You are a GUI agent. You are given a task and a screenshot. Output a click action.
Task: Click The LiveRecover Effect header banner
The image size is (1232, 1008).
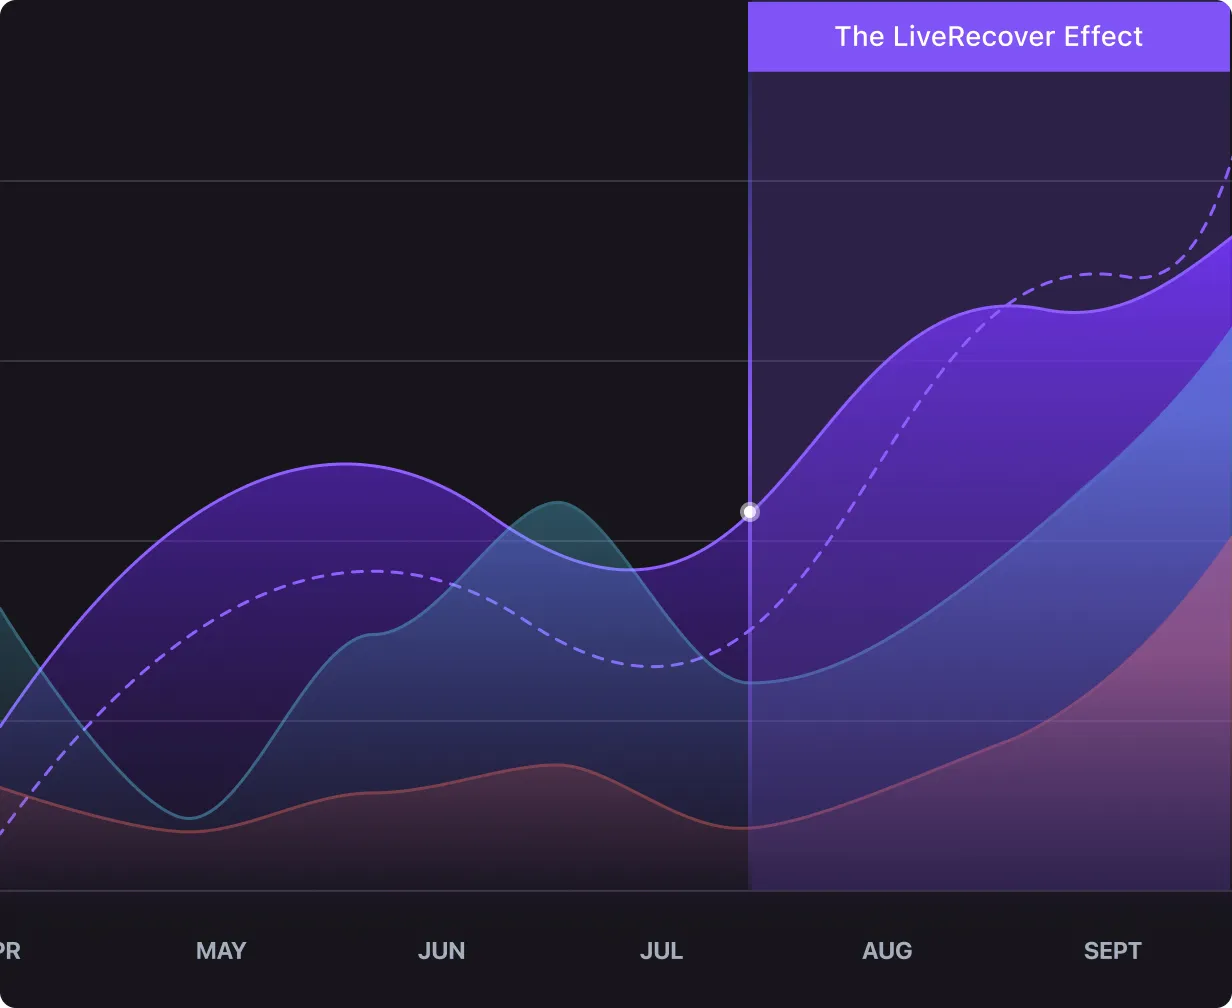(990, 36)
